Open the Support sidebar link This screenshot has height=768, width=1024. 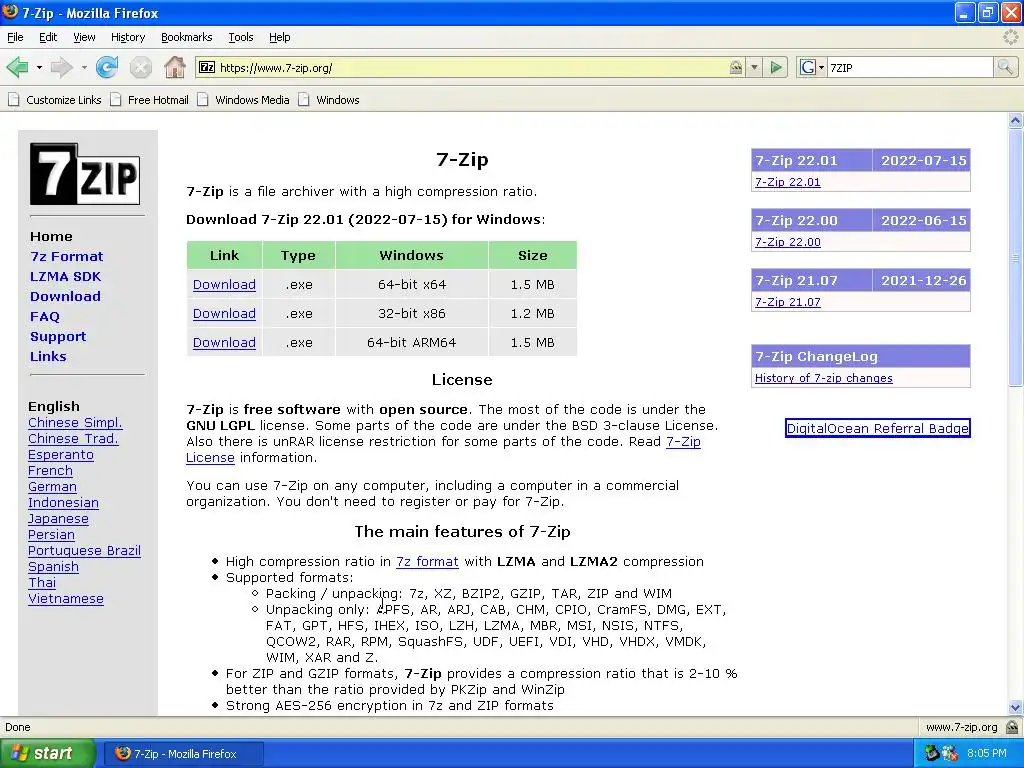click(x=58, y=336)
